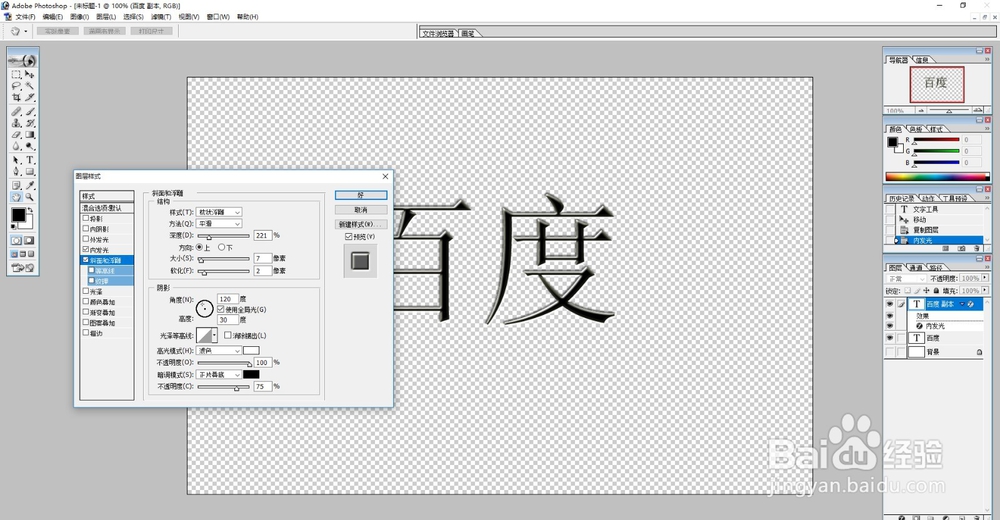Switch to the 通道 channels tab
Screen dimensions: 1000x520
tap(916, 267)
